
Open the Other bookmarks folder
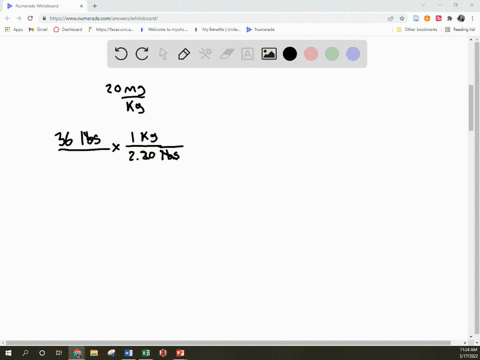point(417,29)
